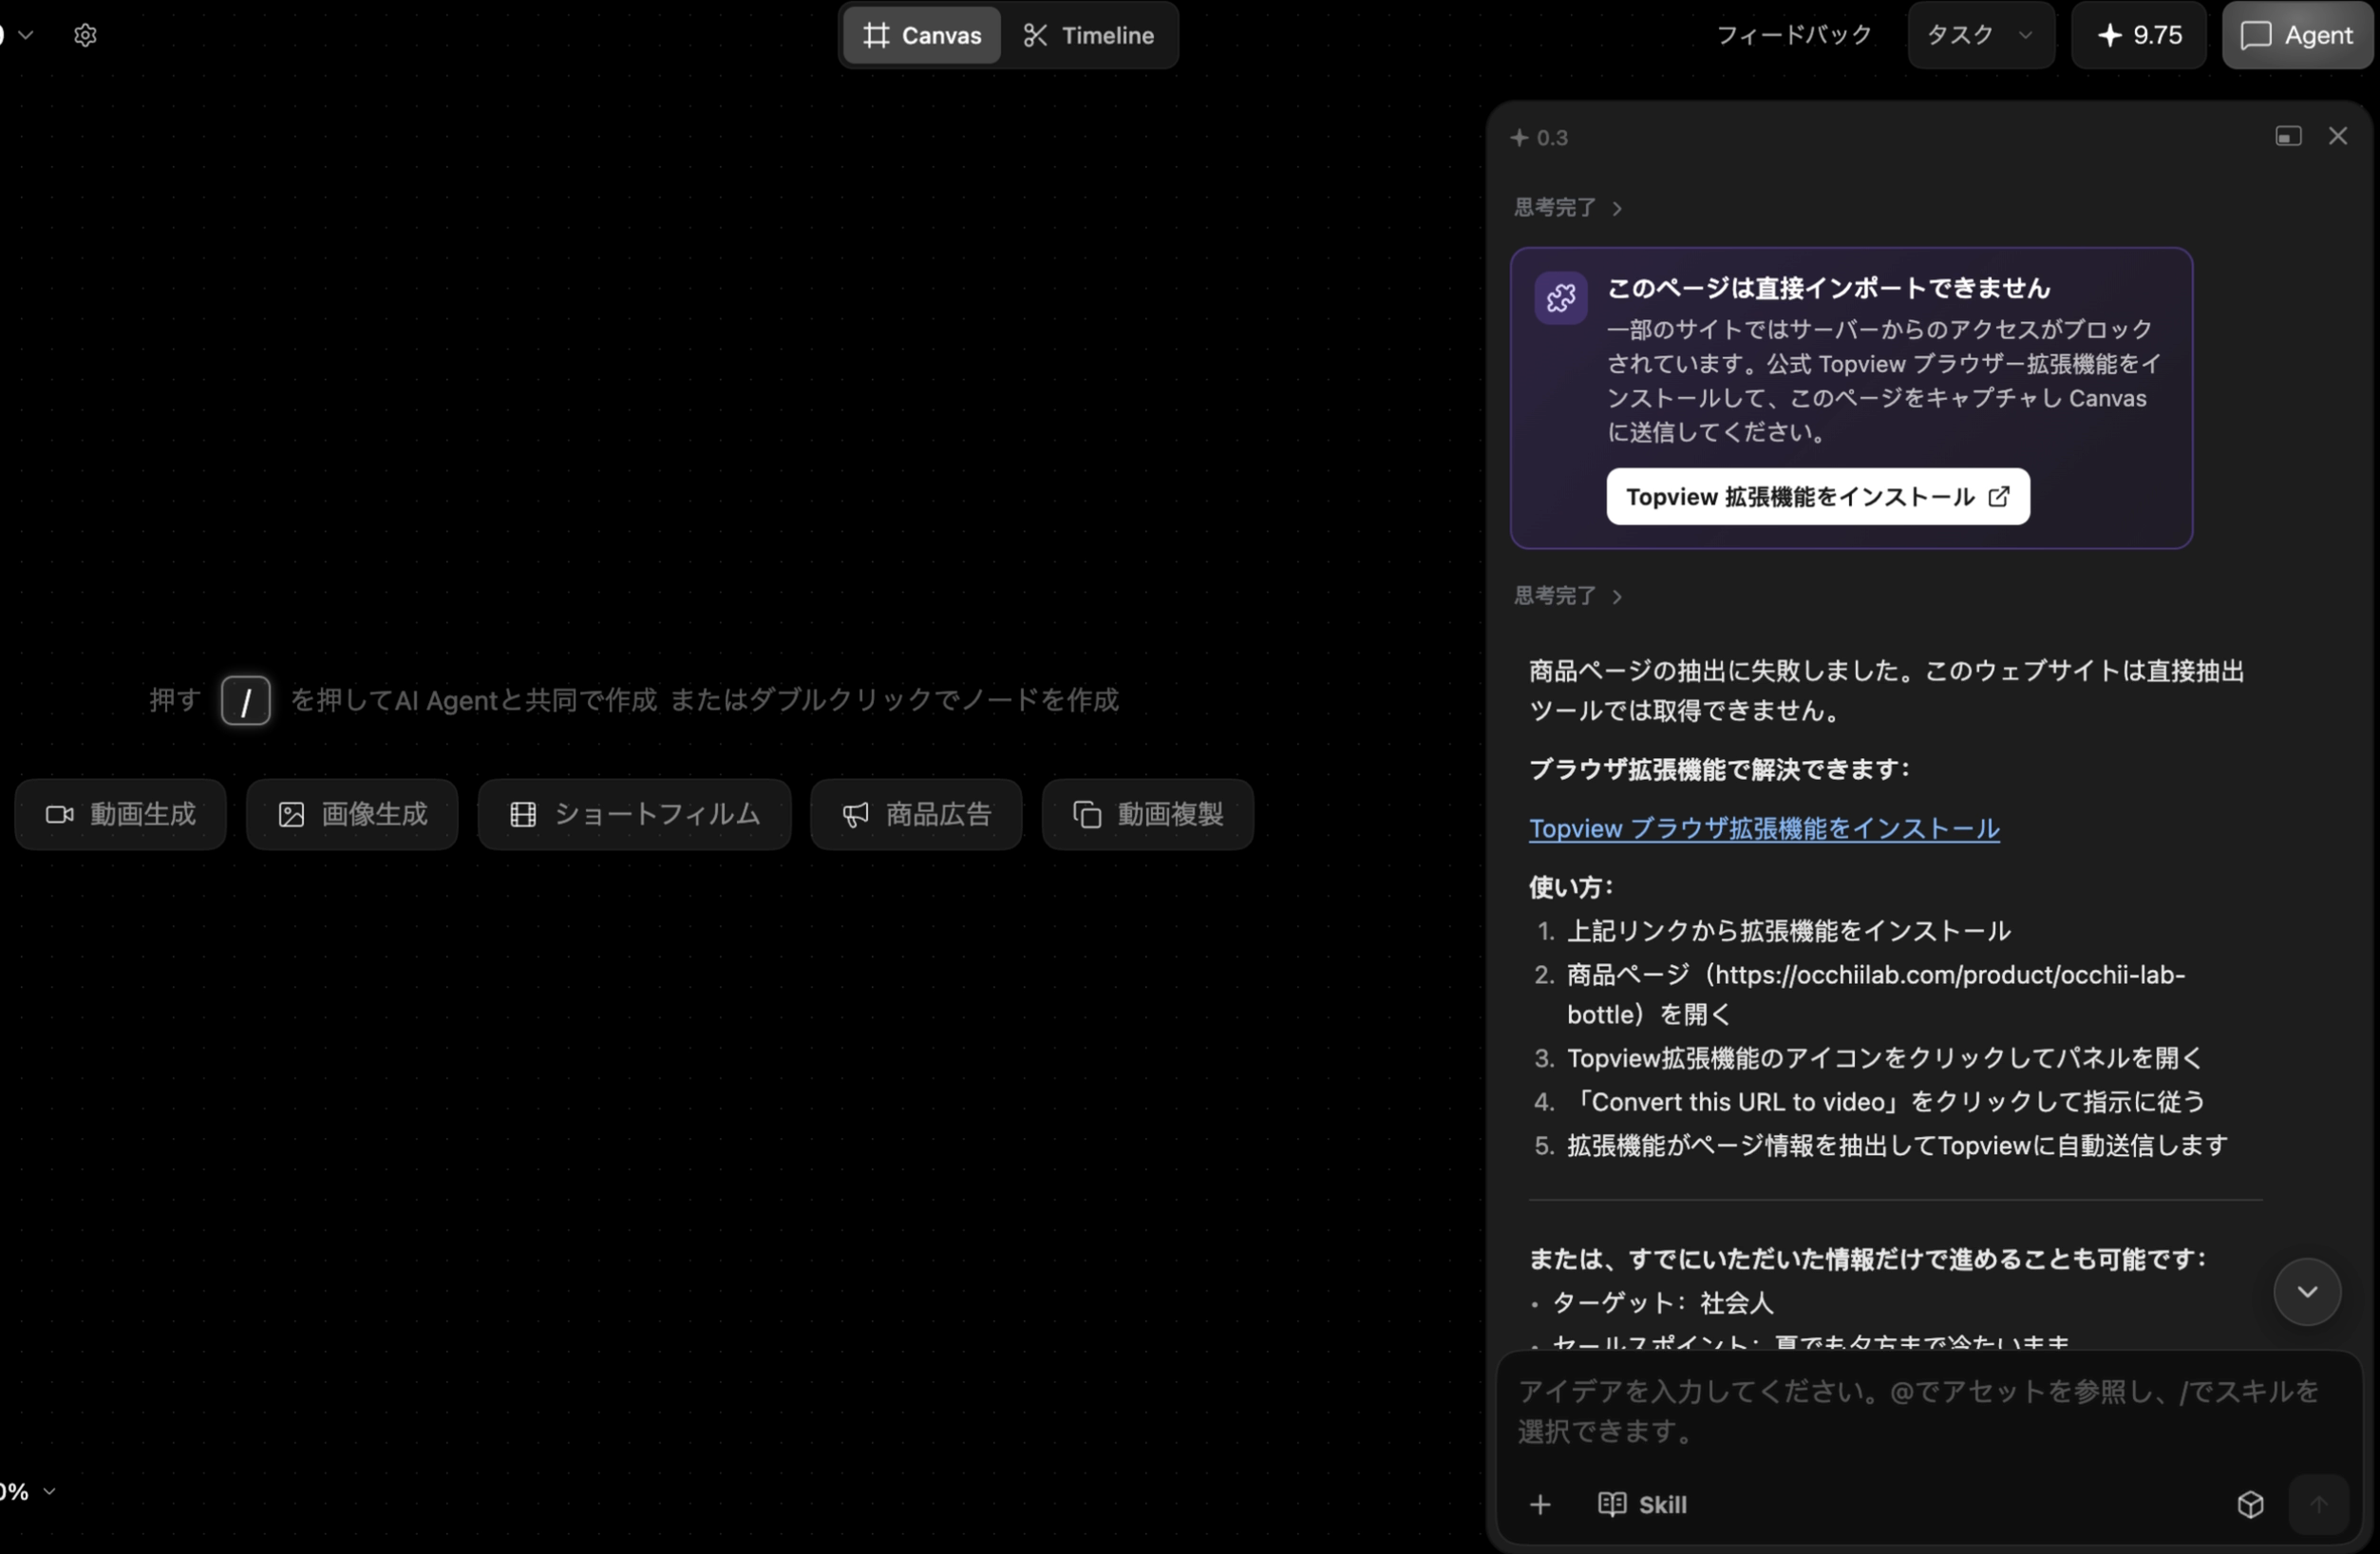This screenshot has height=1554, width=2380.
Task: Expand the first 思考完了 section
Action: (1567, 207)
